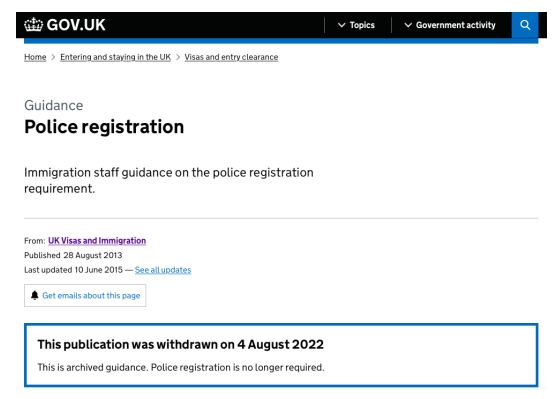Open the UK Visas and Immigration link
This screenshot has height=399, width=560.
97,241
